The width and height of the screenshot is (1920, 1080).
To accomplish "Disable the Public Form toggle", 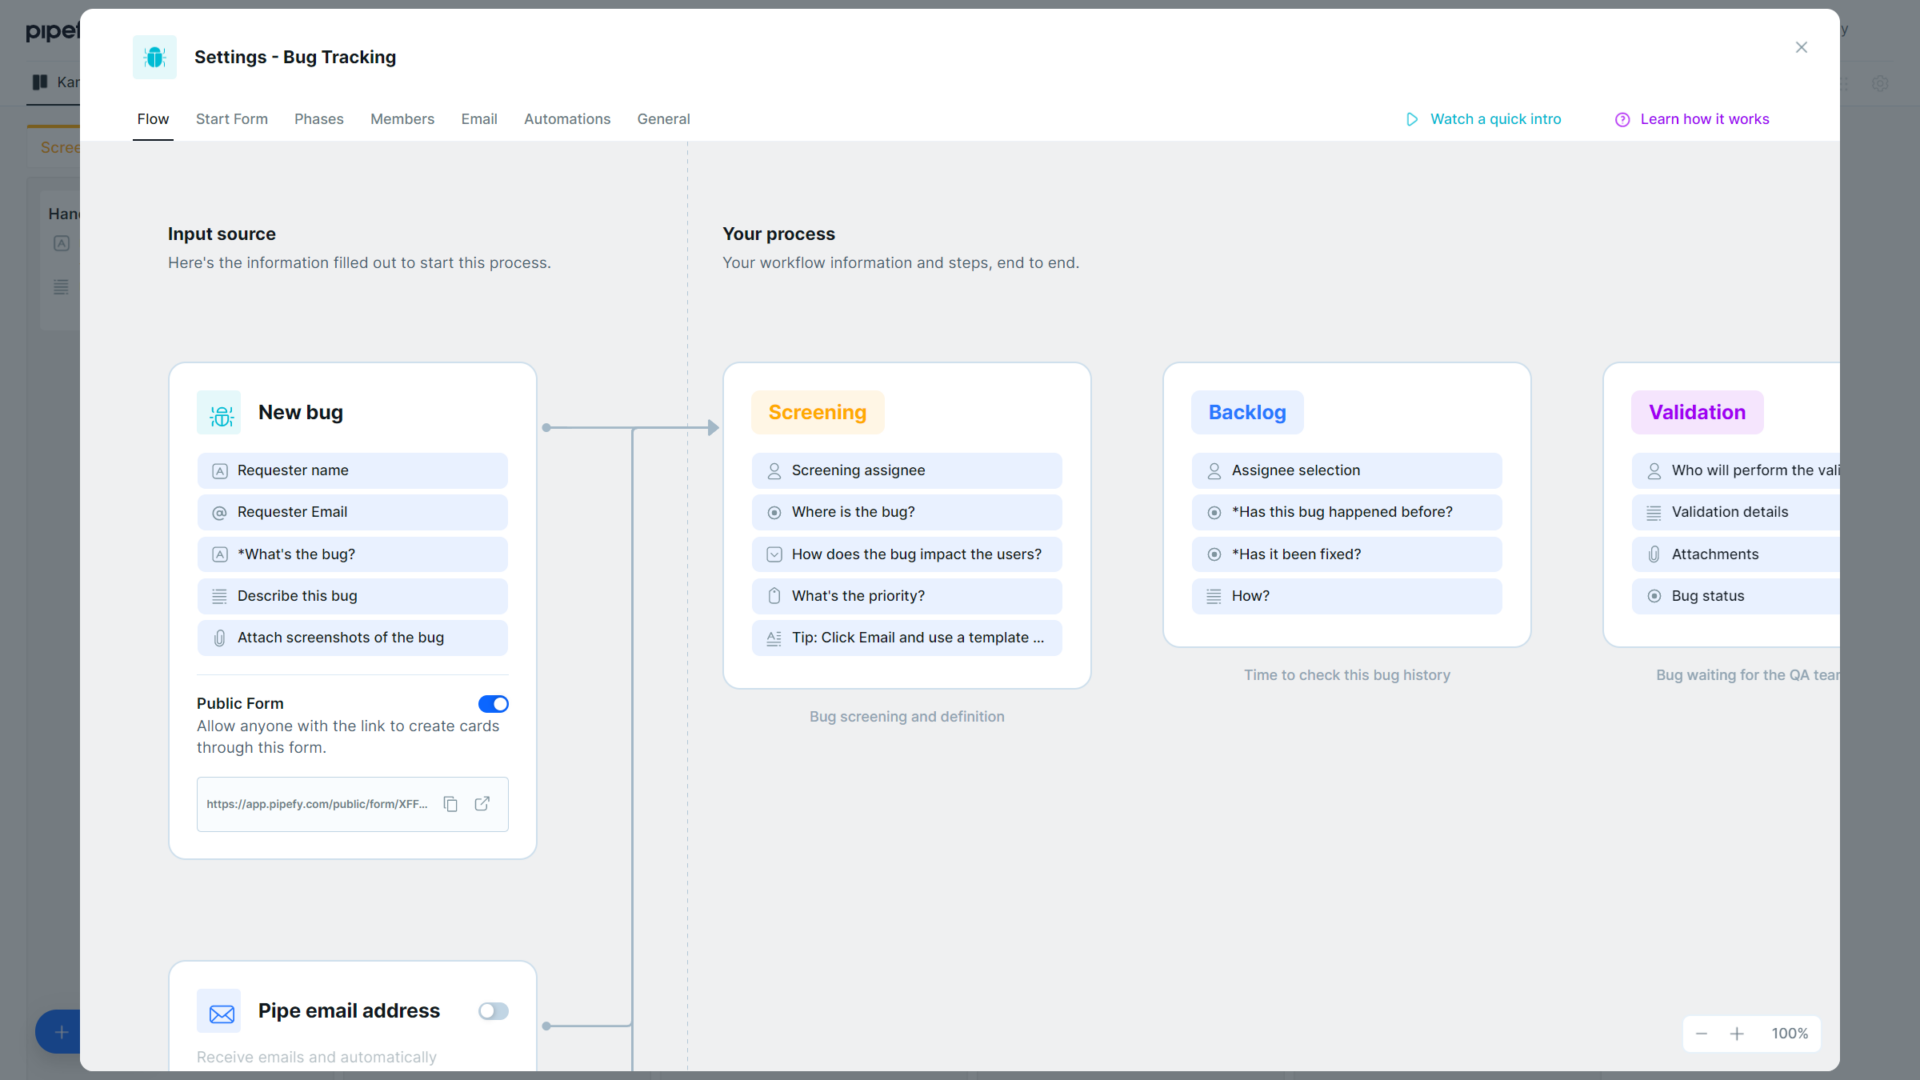I will pyautogui.click(x=493, y=704).
